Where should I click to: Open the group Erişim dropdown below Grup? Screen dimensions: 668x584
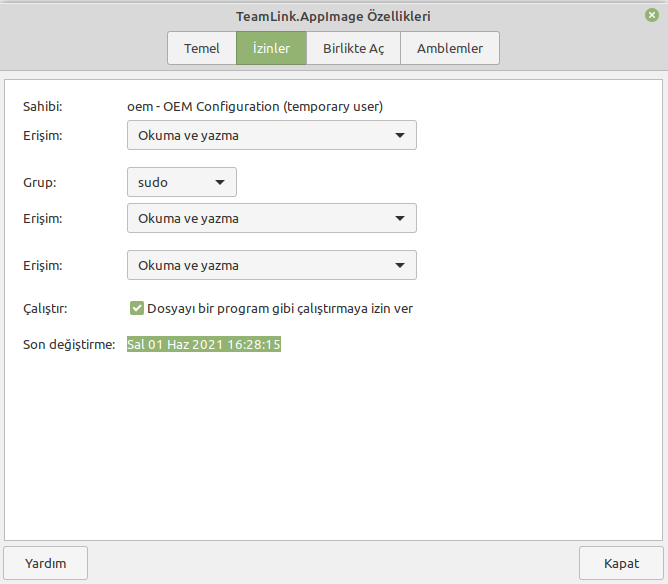(271, 218)
